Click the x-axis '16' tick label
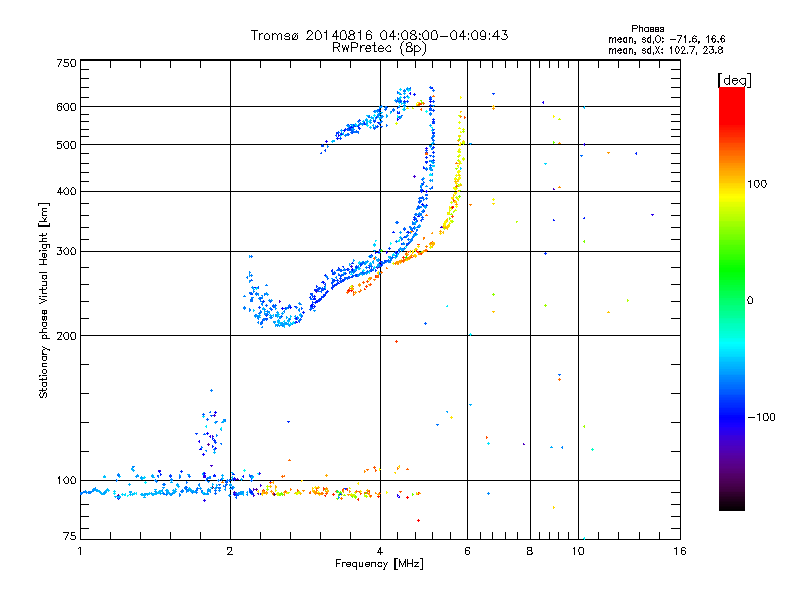This screenshot has height=600, width=800. click(680, 551)
